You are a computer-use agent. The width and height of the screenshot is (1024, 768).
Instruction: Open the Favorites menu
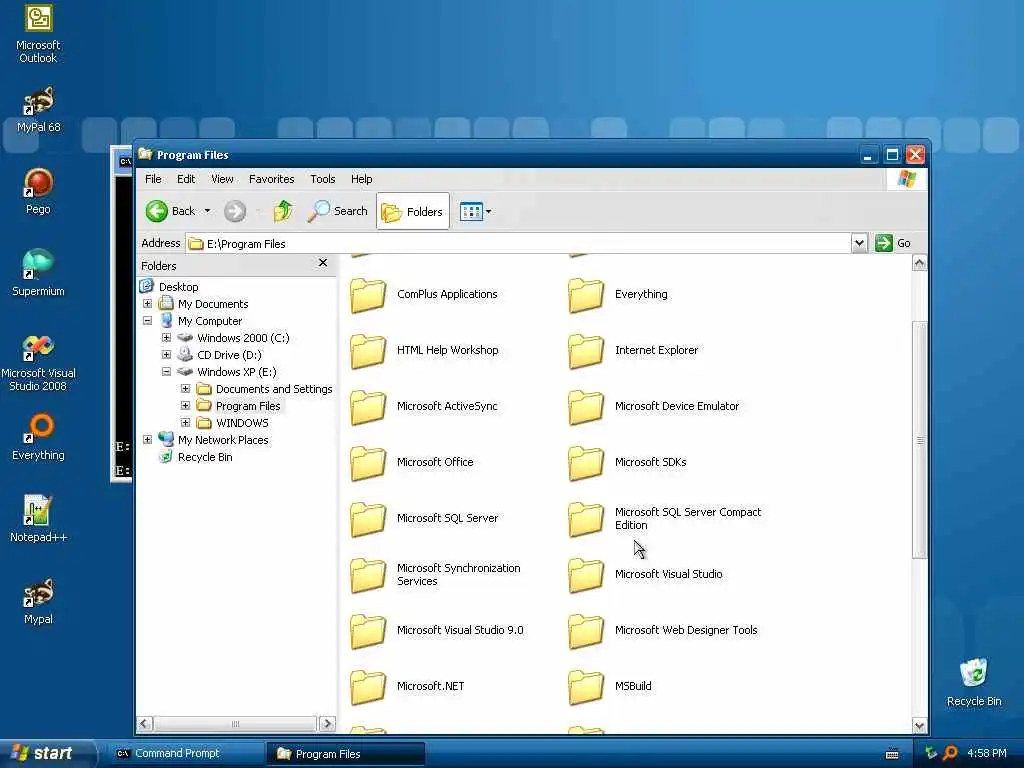(272, 179)
